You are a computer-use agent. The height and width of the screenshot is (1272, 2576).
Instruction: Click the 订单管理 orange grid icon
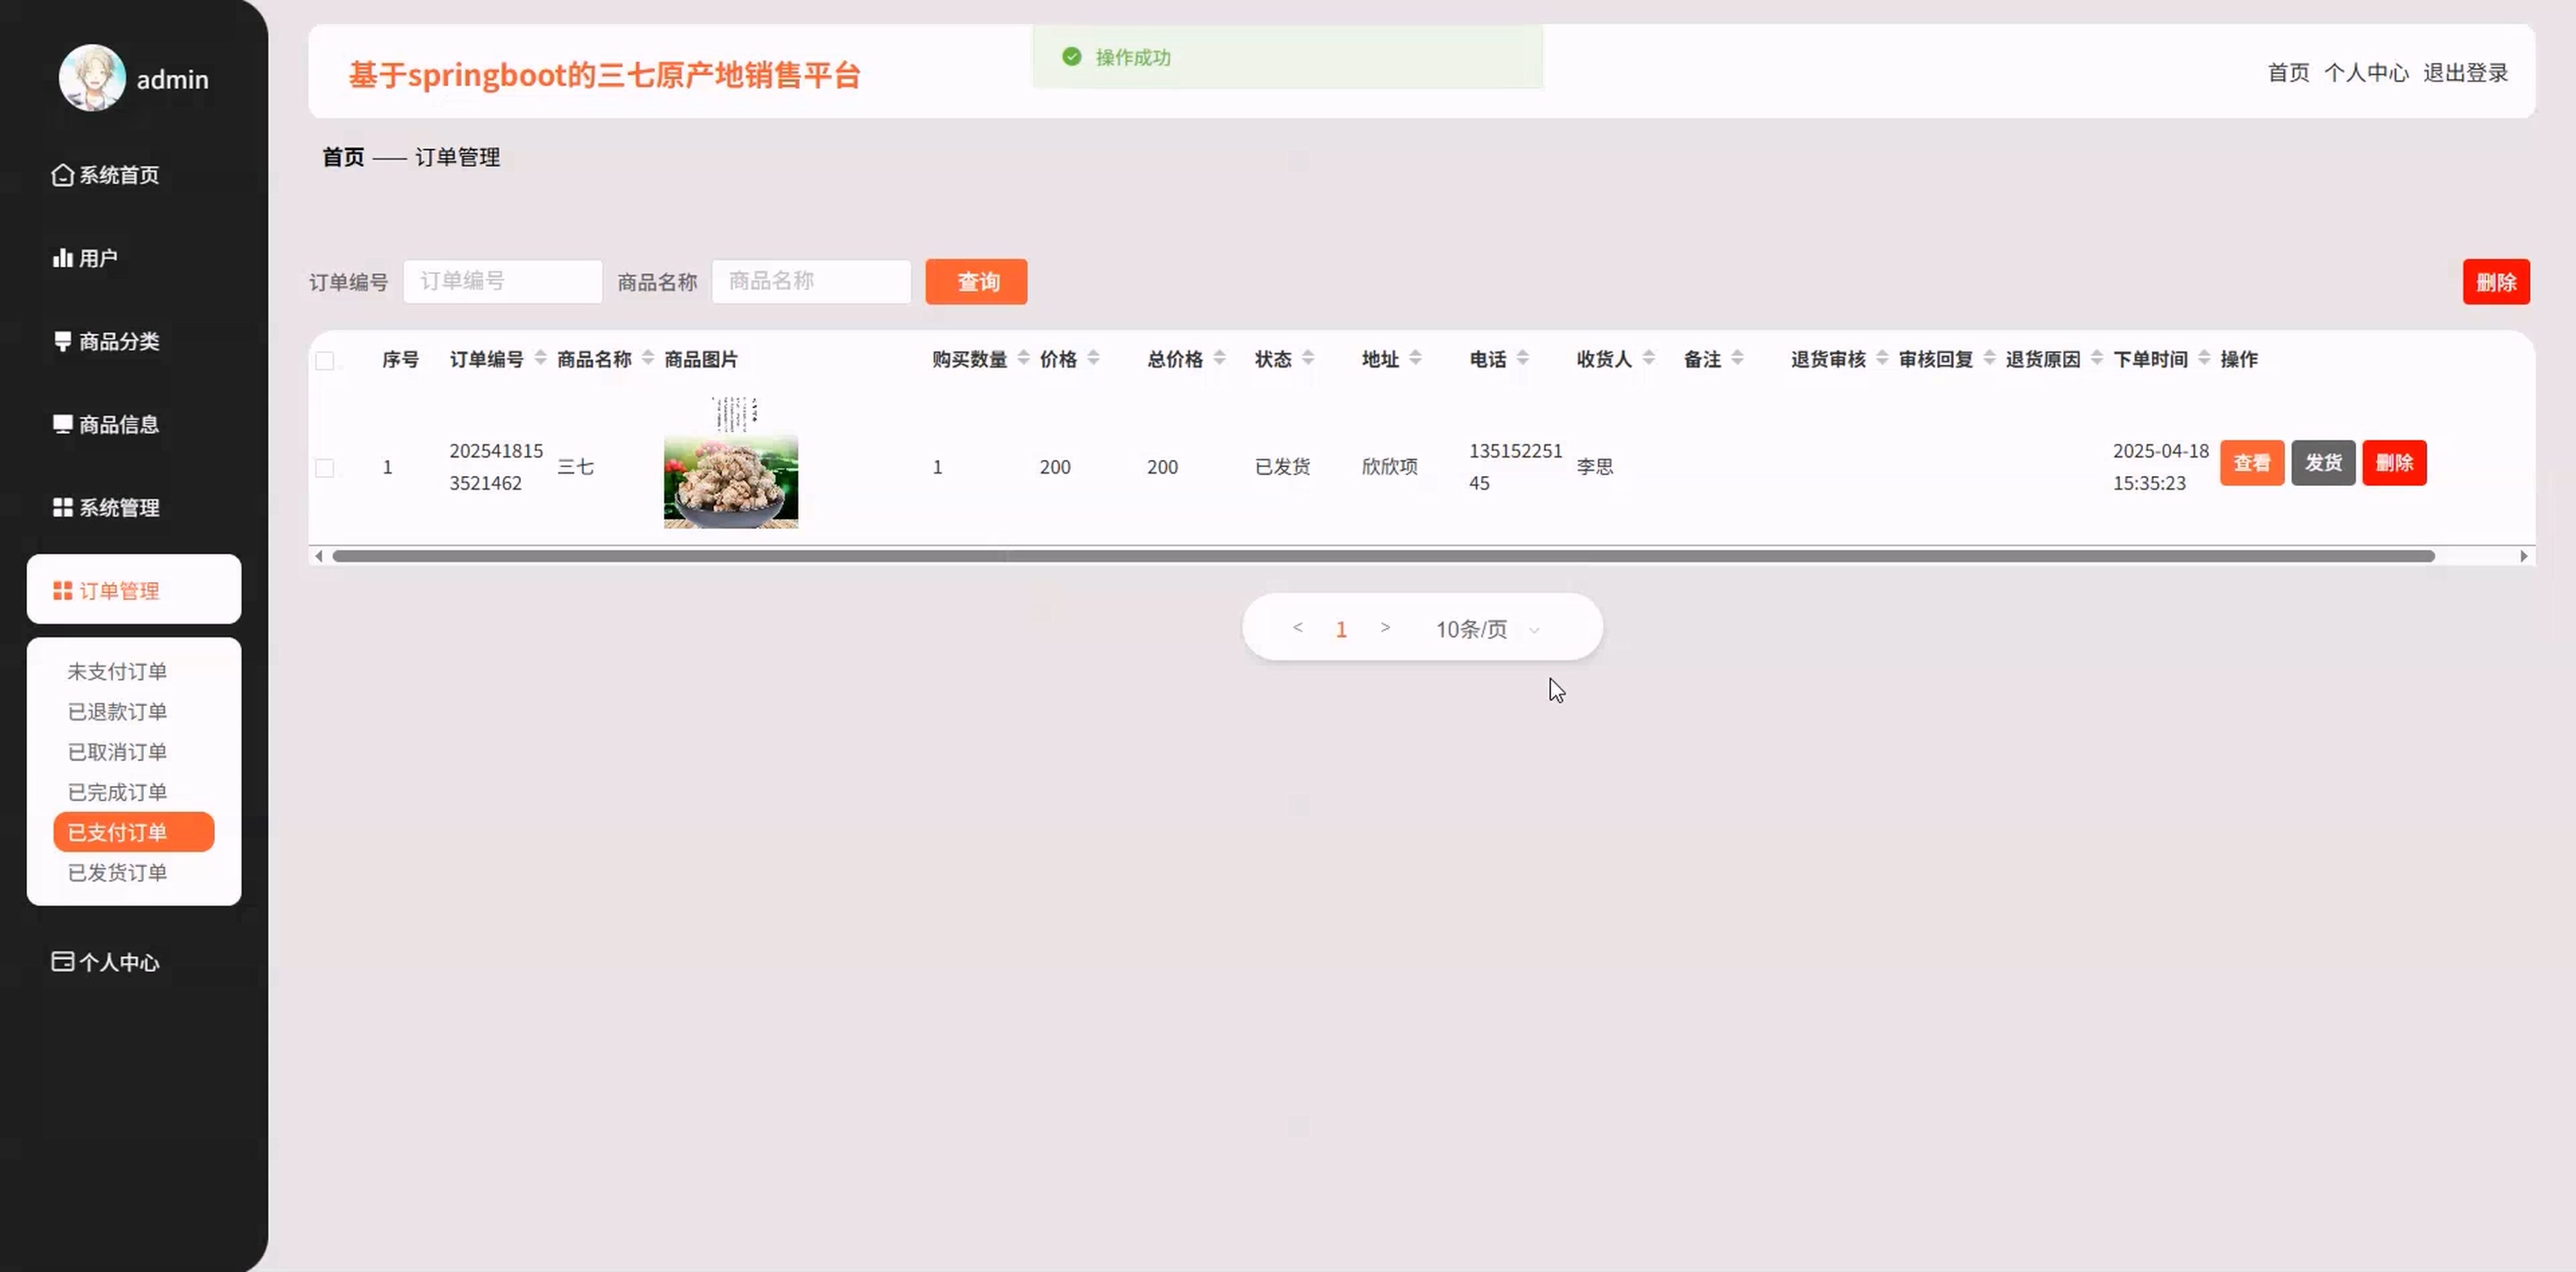62,591
